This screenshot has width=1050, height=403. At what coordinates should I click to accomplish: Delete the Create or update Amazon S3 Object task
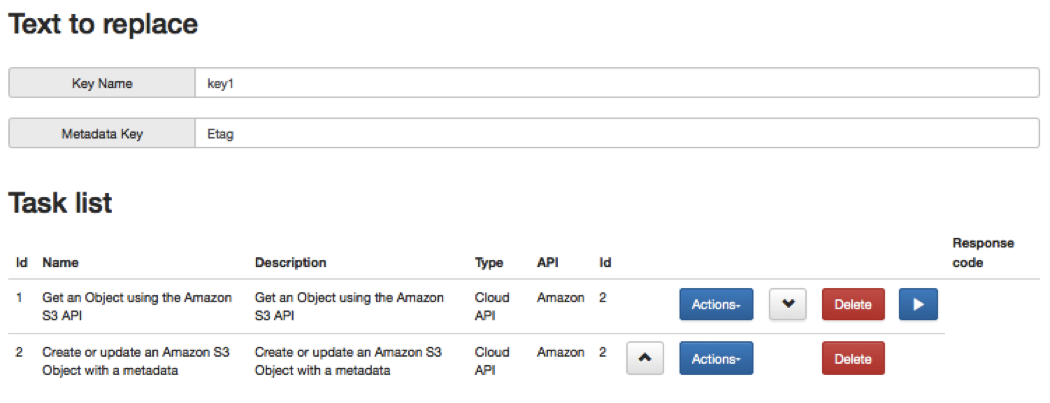[853, 358]
